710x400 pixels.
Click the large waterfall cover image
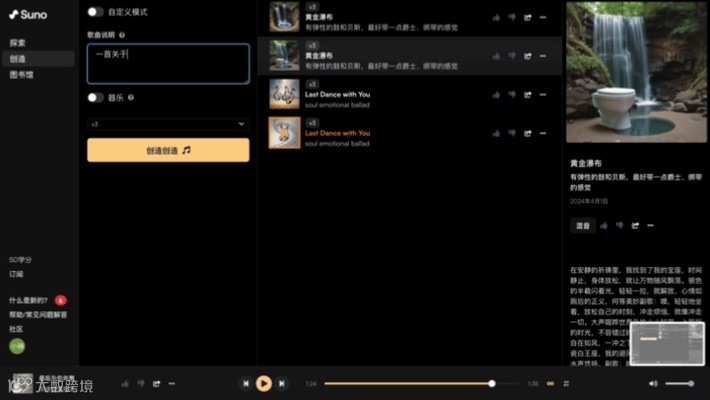636,72
